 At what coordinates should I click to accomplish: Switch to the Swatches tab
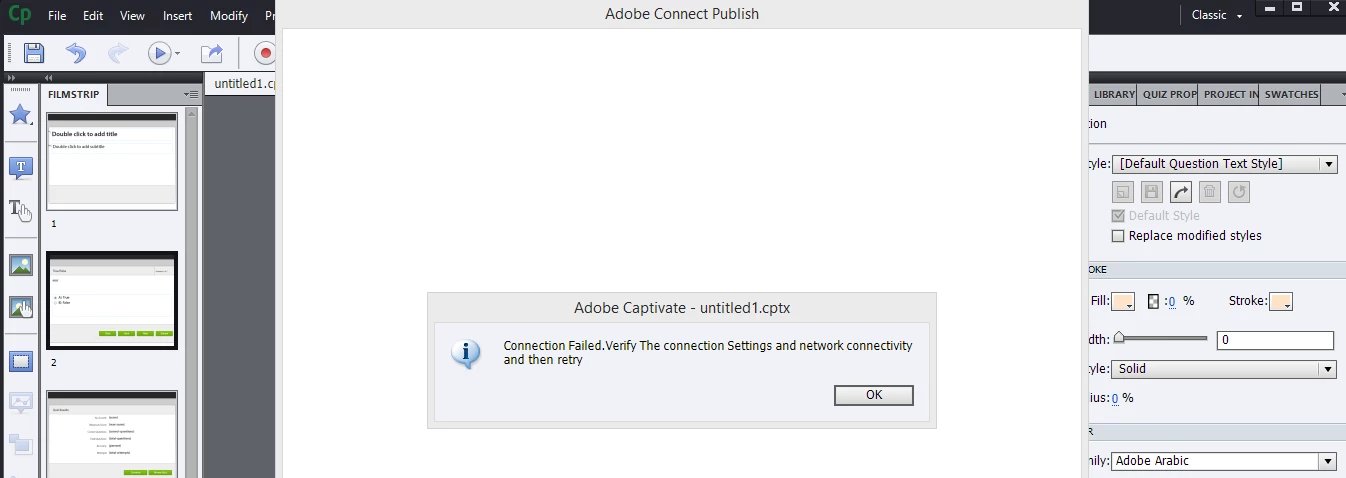[x=1292, y=94]
